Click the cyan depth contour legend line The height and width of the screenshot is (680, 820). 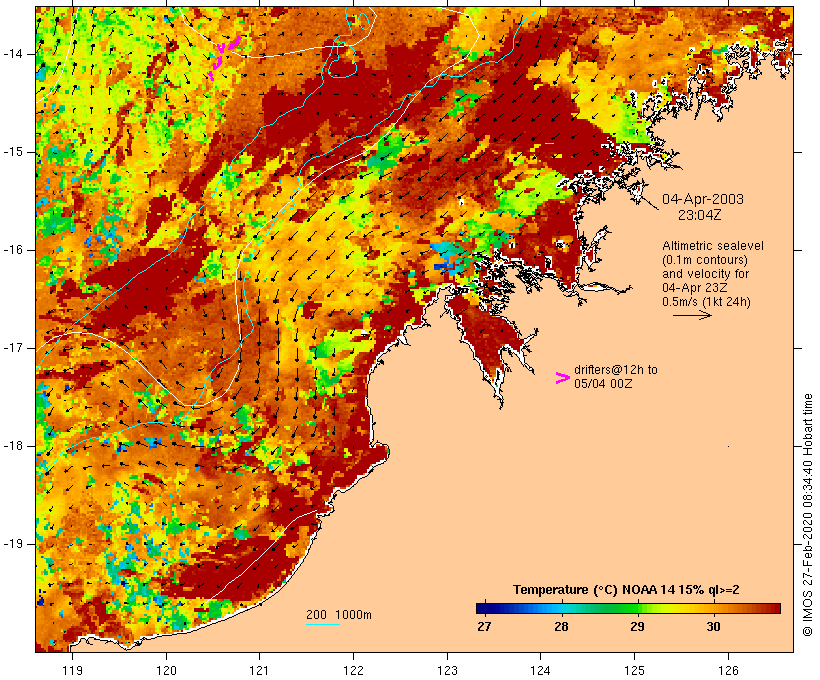(323, 624)
